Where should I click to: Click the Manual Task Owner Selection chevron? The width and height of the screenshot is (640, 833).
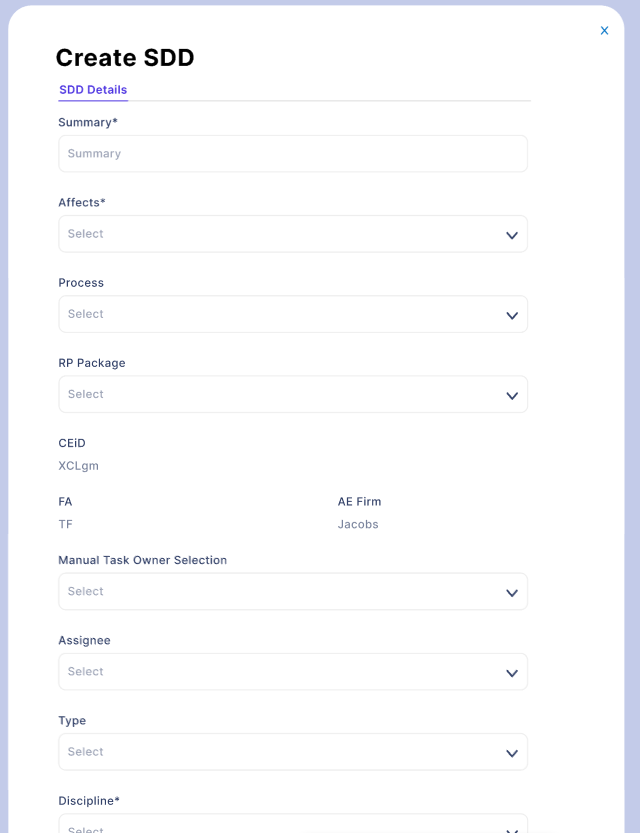(512, 592)
